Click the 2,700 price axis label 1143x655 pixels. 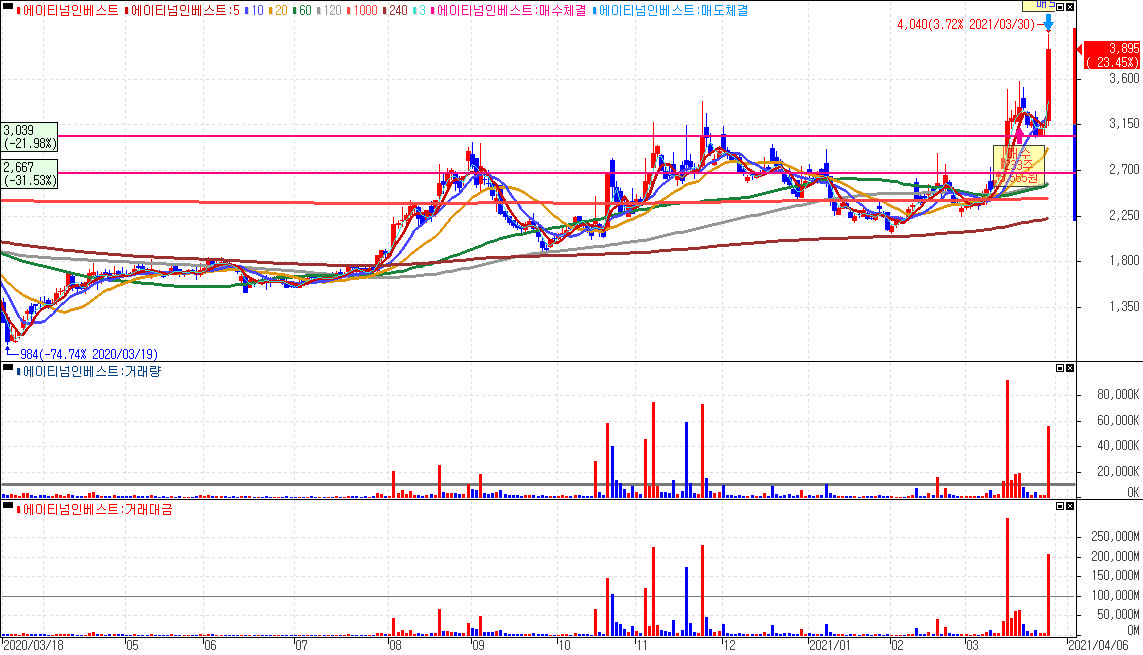click(1123, 170)
